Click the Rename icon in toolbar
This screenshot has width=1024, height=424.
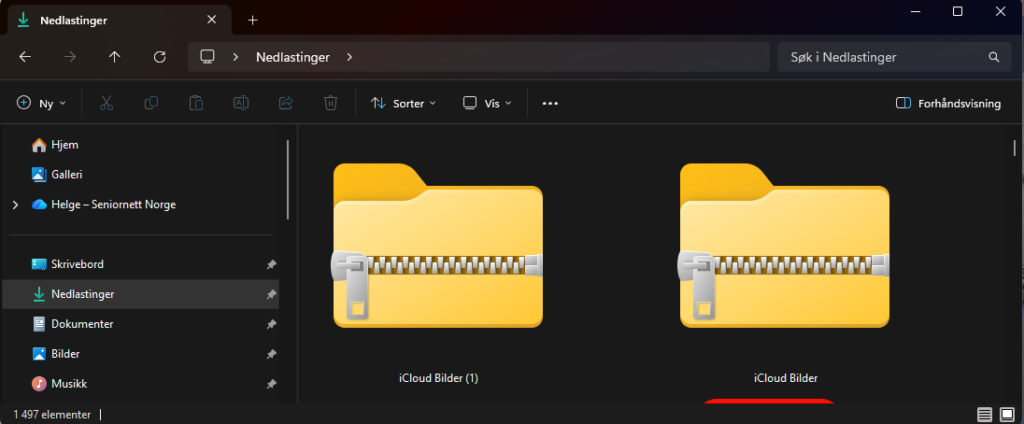click(x=241, y=103)
